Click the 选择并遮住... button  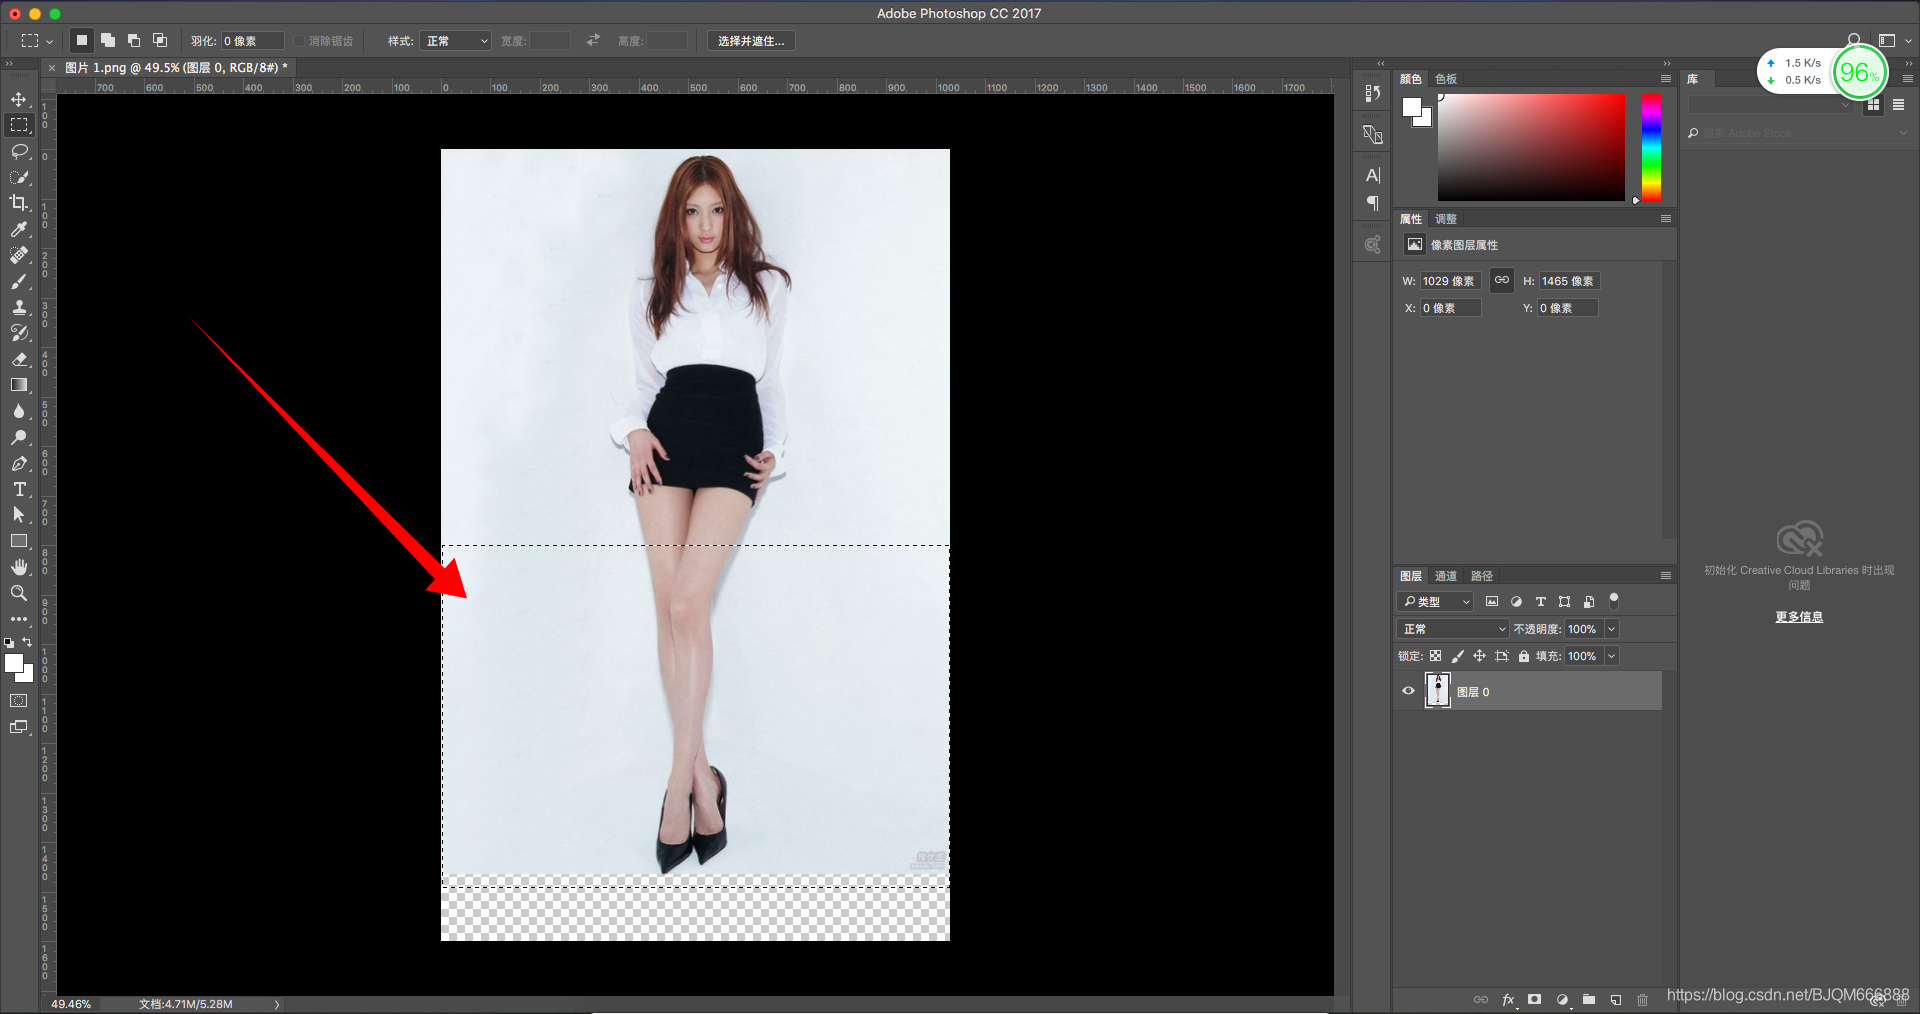(x=751, y=41)
